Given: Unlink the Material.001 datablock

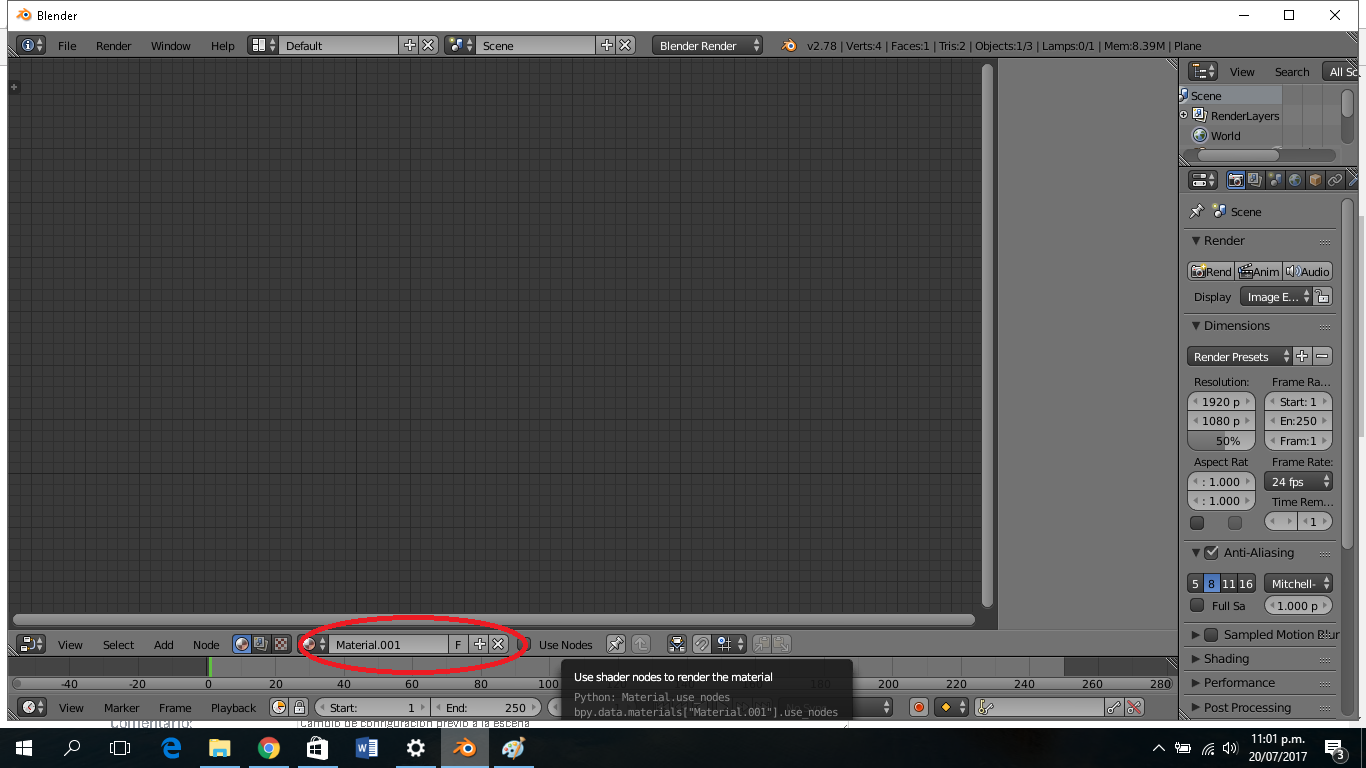Looking at the screenshot, I should click(x=498, y=645).
